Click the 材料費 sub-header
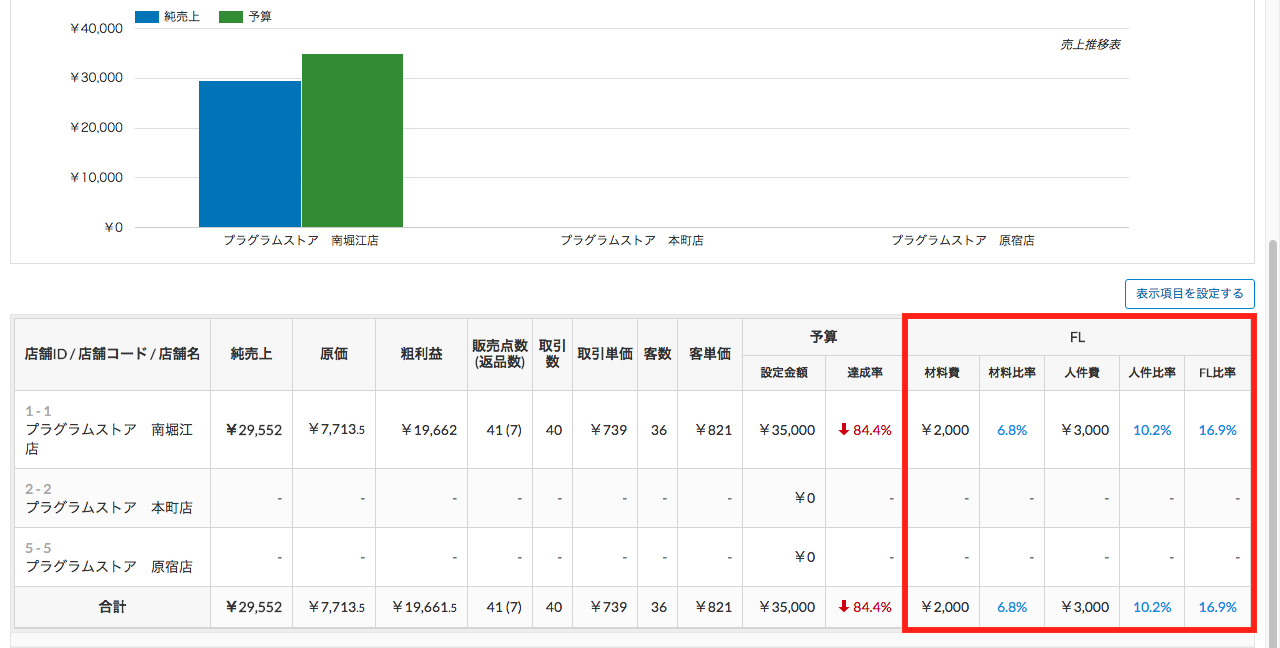 (x=942, y=373)
